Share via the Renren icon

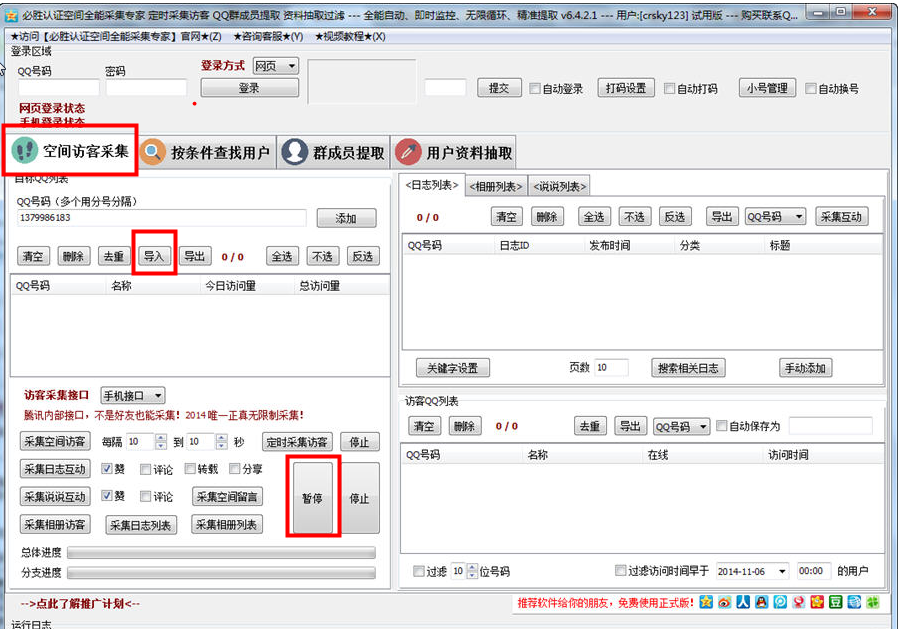coord(743,602)
